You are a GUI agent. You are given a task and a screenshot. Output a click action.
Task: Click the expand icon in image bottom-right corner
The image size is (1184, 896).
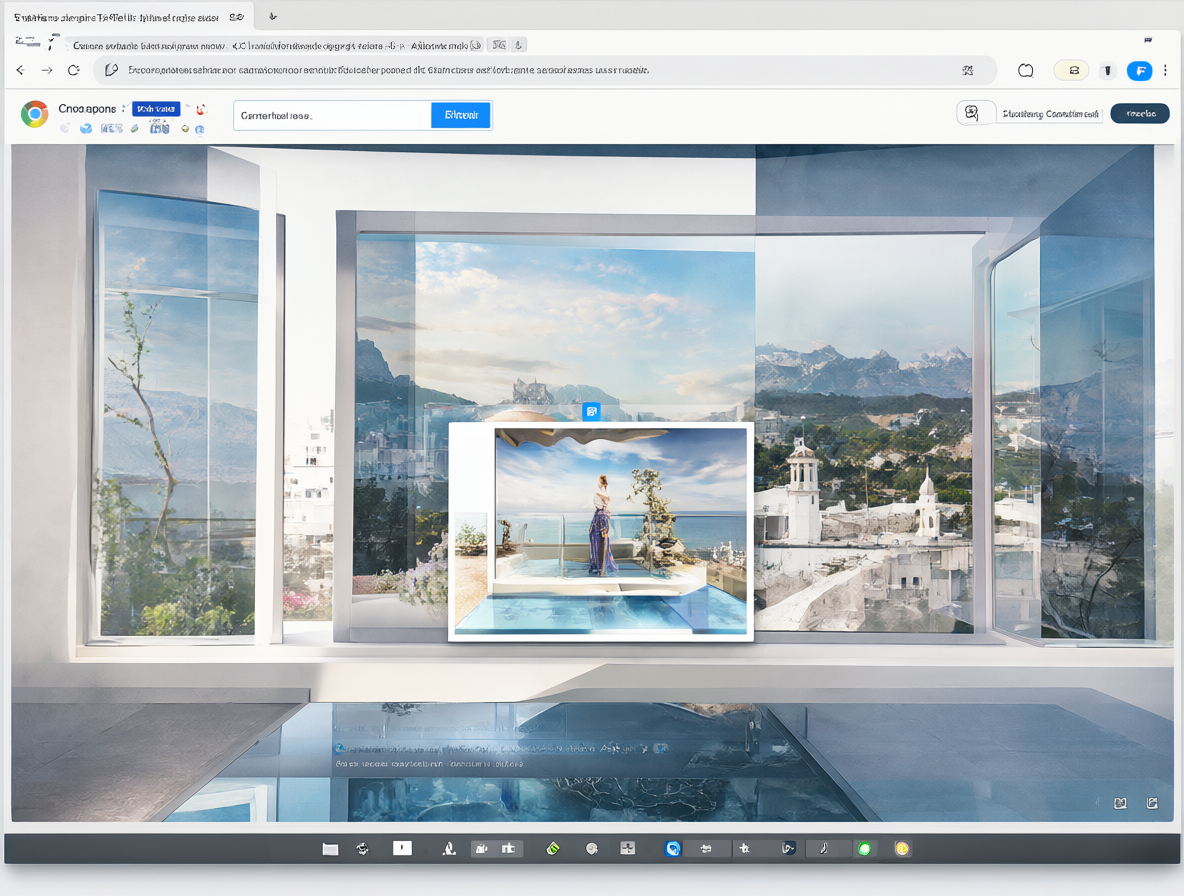pos(1152,803)
